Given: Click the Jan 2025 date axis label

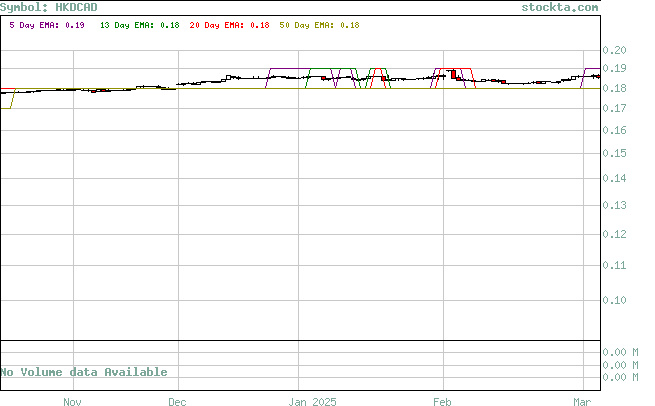Looking at the screenshot, I should (x=312, y=402).
